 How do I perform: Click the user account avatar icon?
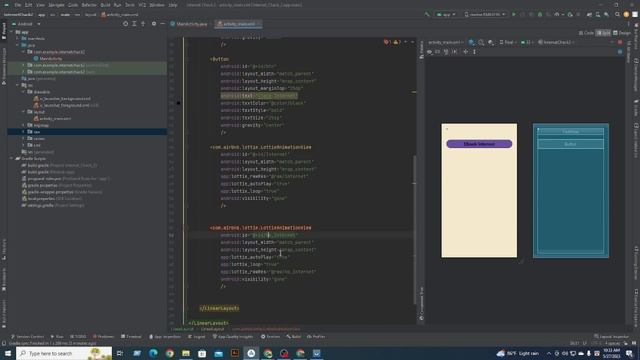click(626, 14)
